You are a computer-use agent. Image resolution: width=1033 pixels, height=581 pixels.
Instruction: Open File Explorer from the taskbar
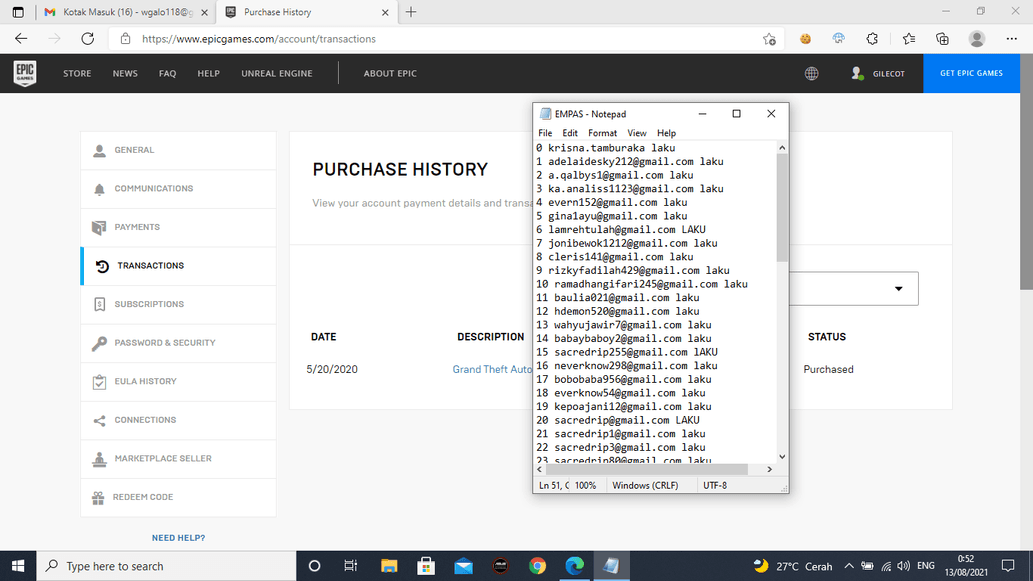pyautogui.click(x=389, y=566)
